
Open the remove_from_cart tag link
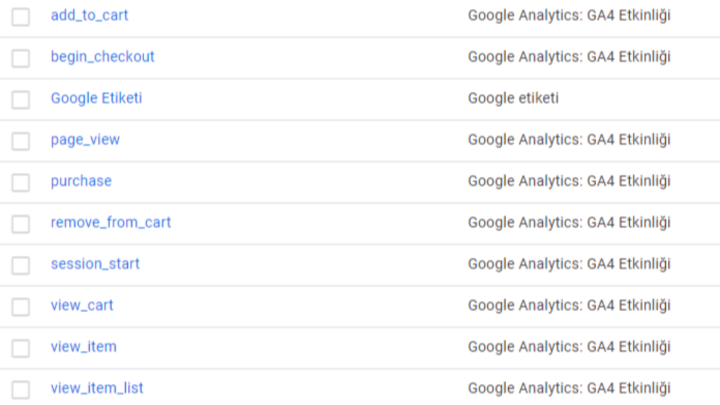point(111,222)
